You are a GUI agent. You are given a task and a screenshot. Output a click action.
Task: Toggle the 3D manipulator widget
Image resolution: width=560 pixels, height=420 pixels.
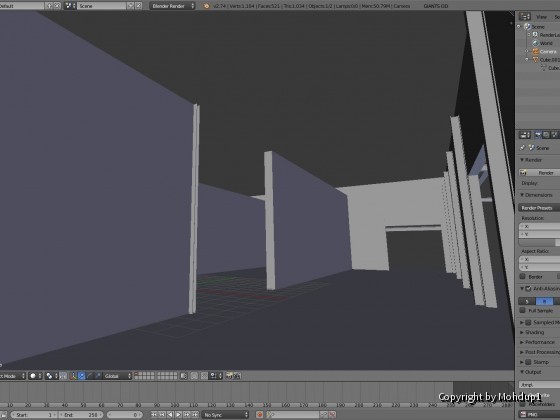pyautogui.click(x=73, y=376)
